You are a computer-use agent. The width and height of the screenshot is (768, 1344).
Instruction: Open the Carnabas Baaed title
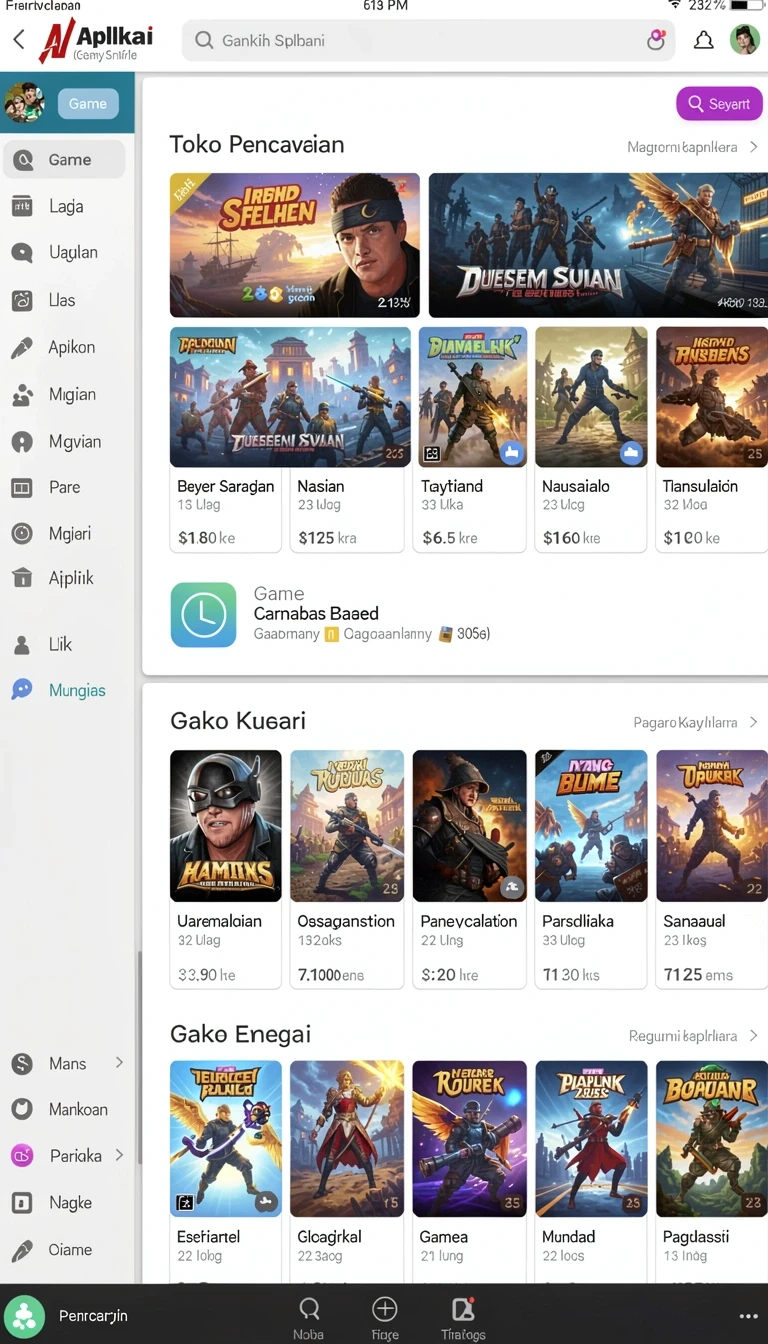pyautogui.click(x=316, y=613)
